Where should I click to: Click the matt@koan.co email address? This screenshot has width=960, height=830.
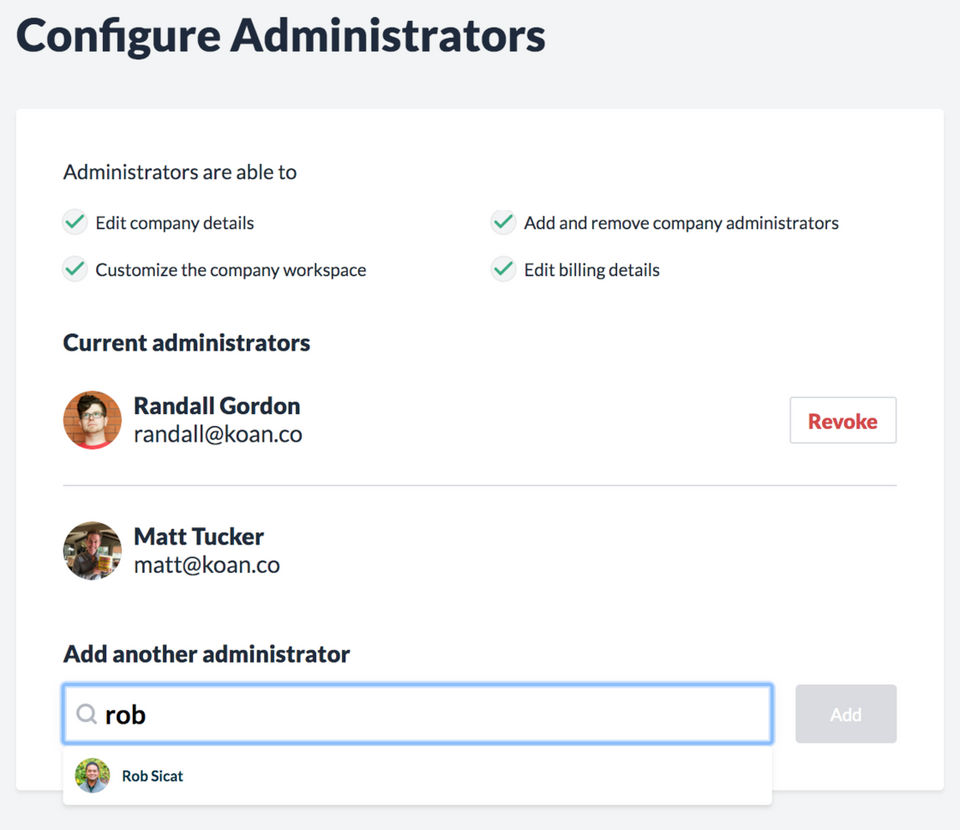click(207, 565)
